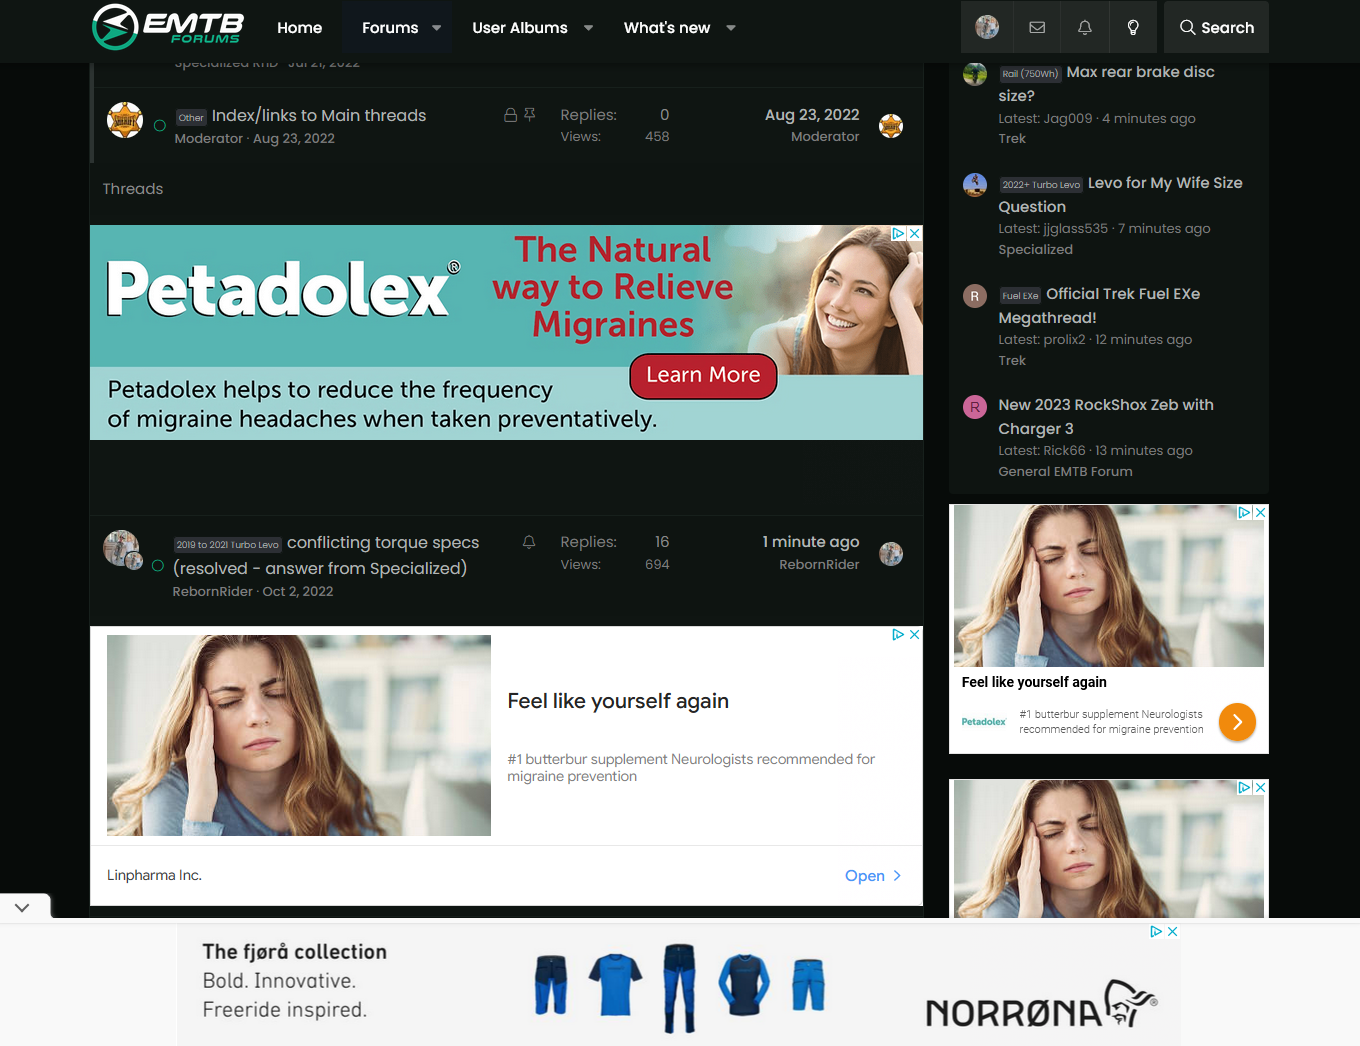Open New 2023 RockShox Zeb with Charger 3

point(1106,417)
